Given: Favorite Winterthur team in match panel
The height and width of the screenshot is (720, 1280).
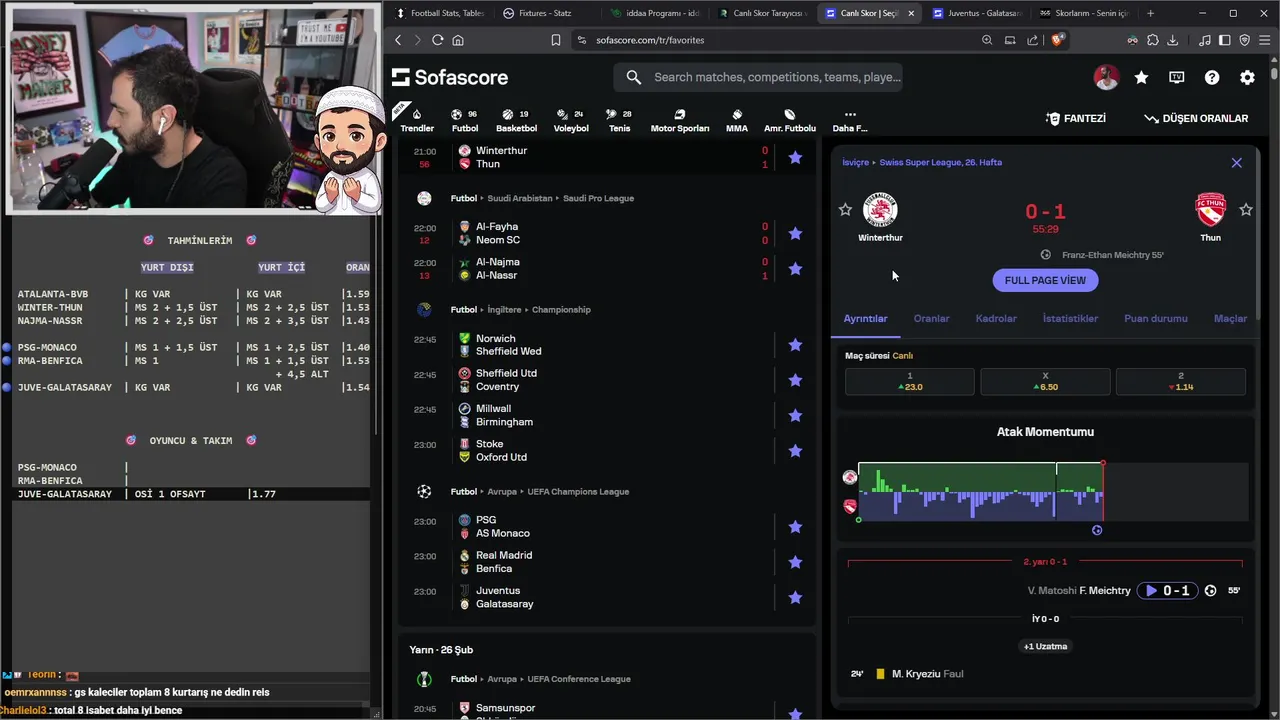Looking at the screenshot, I should [x=845, y=209].
